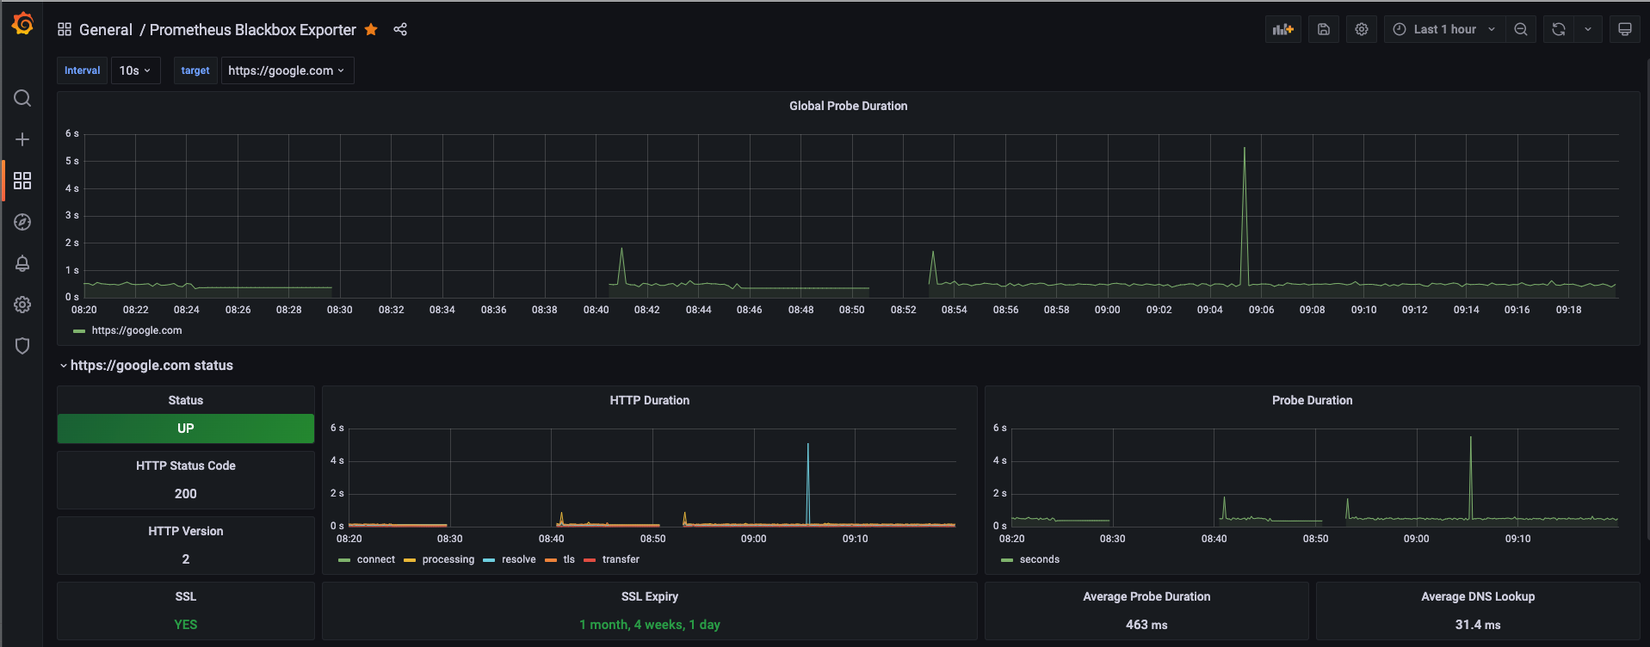The width and height of the screenshot is (1650, 647).
Task: Open the Grafana home logo
Action: [22, 23]
